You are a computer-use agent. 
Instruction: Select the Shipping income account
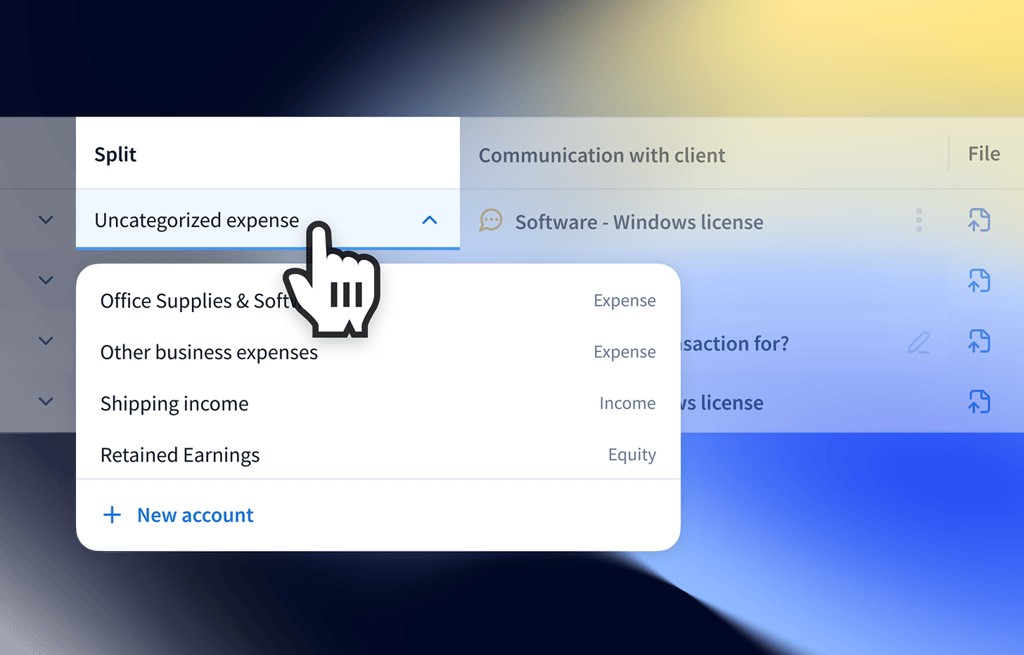coord(174,404)
